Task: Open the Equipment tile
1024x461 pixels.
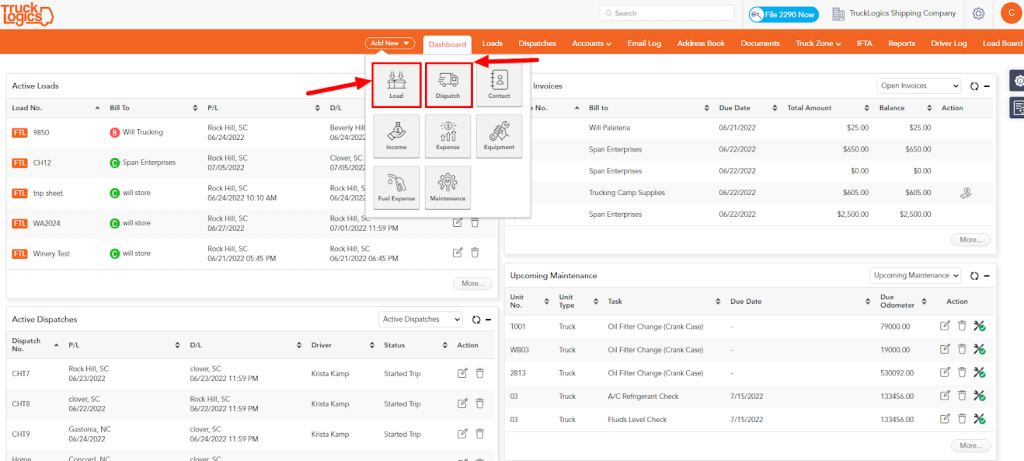Action: click(499, 136)
